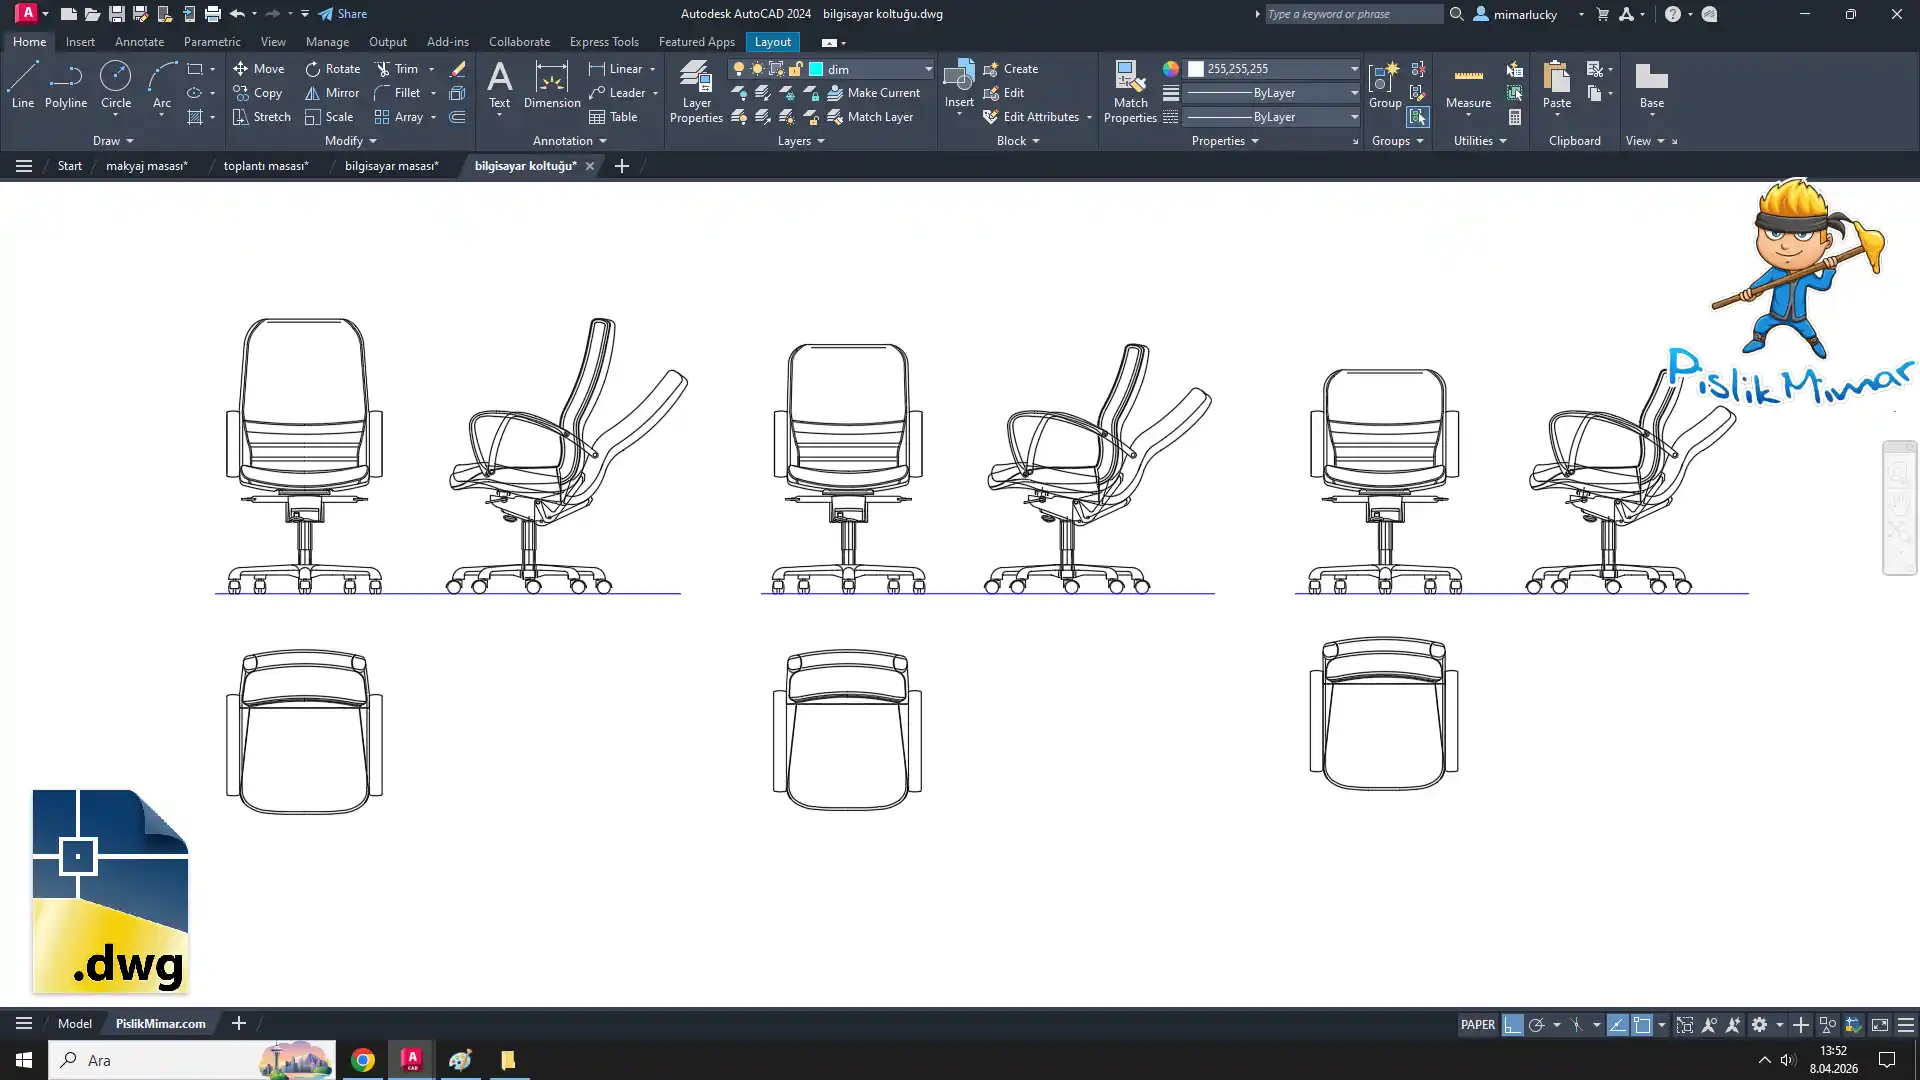Toggle PAPER space button in status bar

point(1477,1025)
